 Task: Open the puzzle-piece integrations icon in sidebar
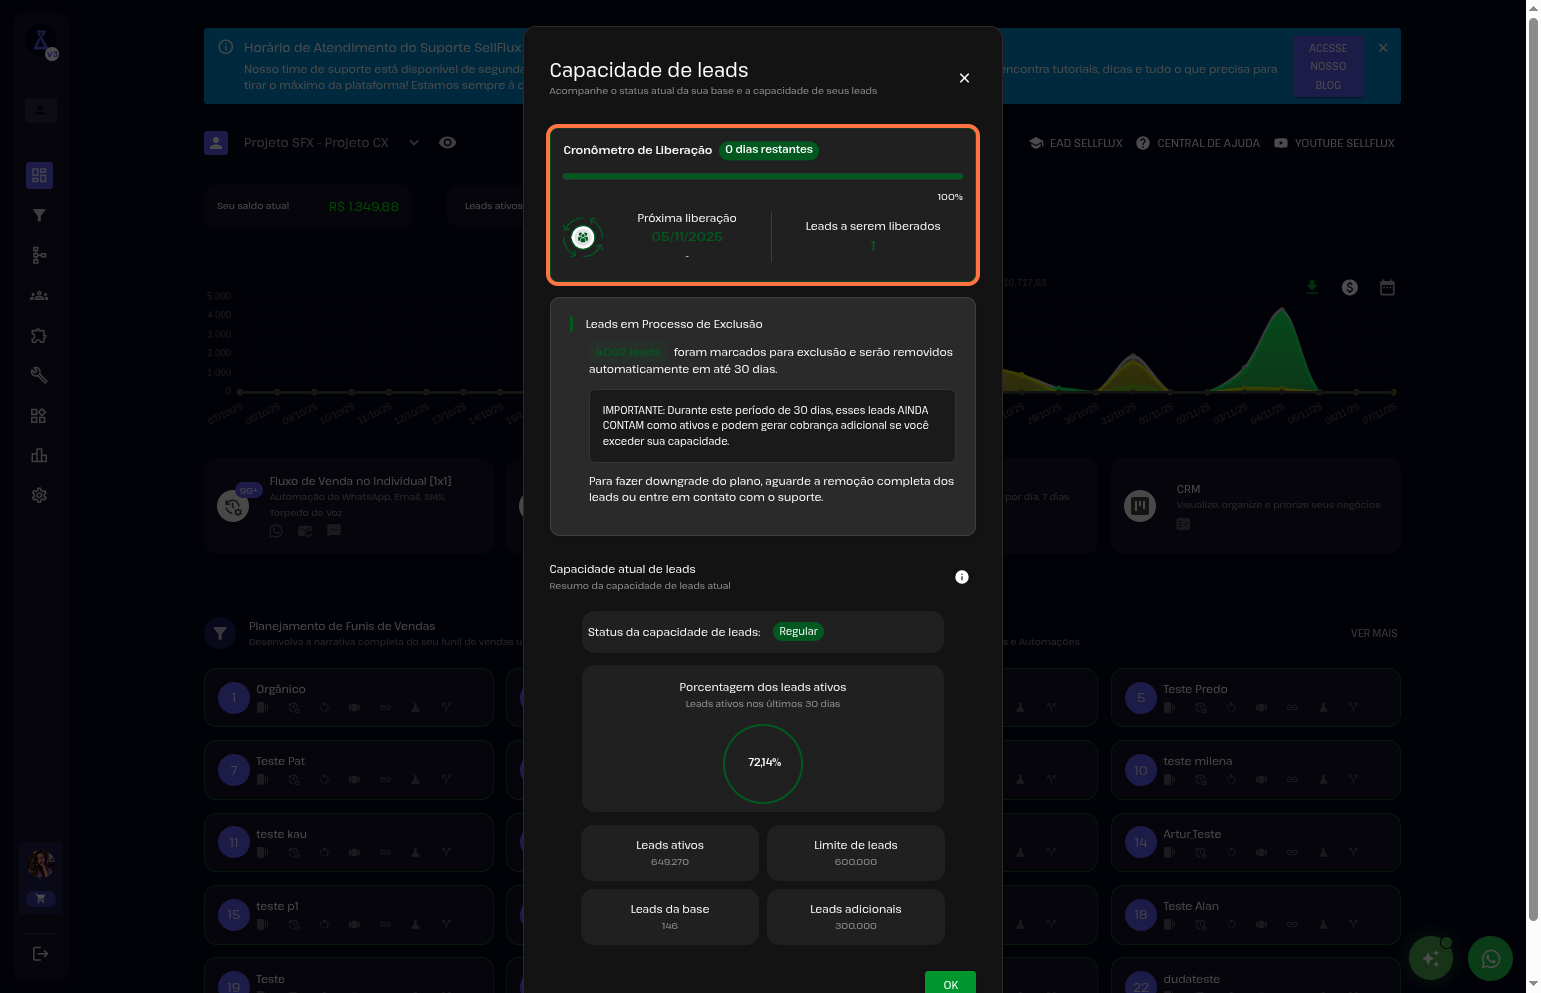pos(39,336)
